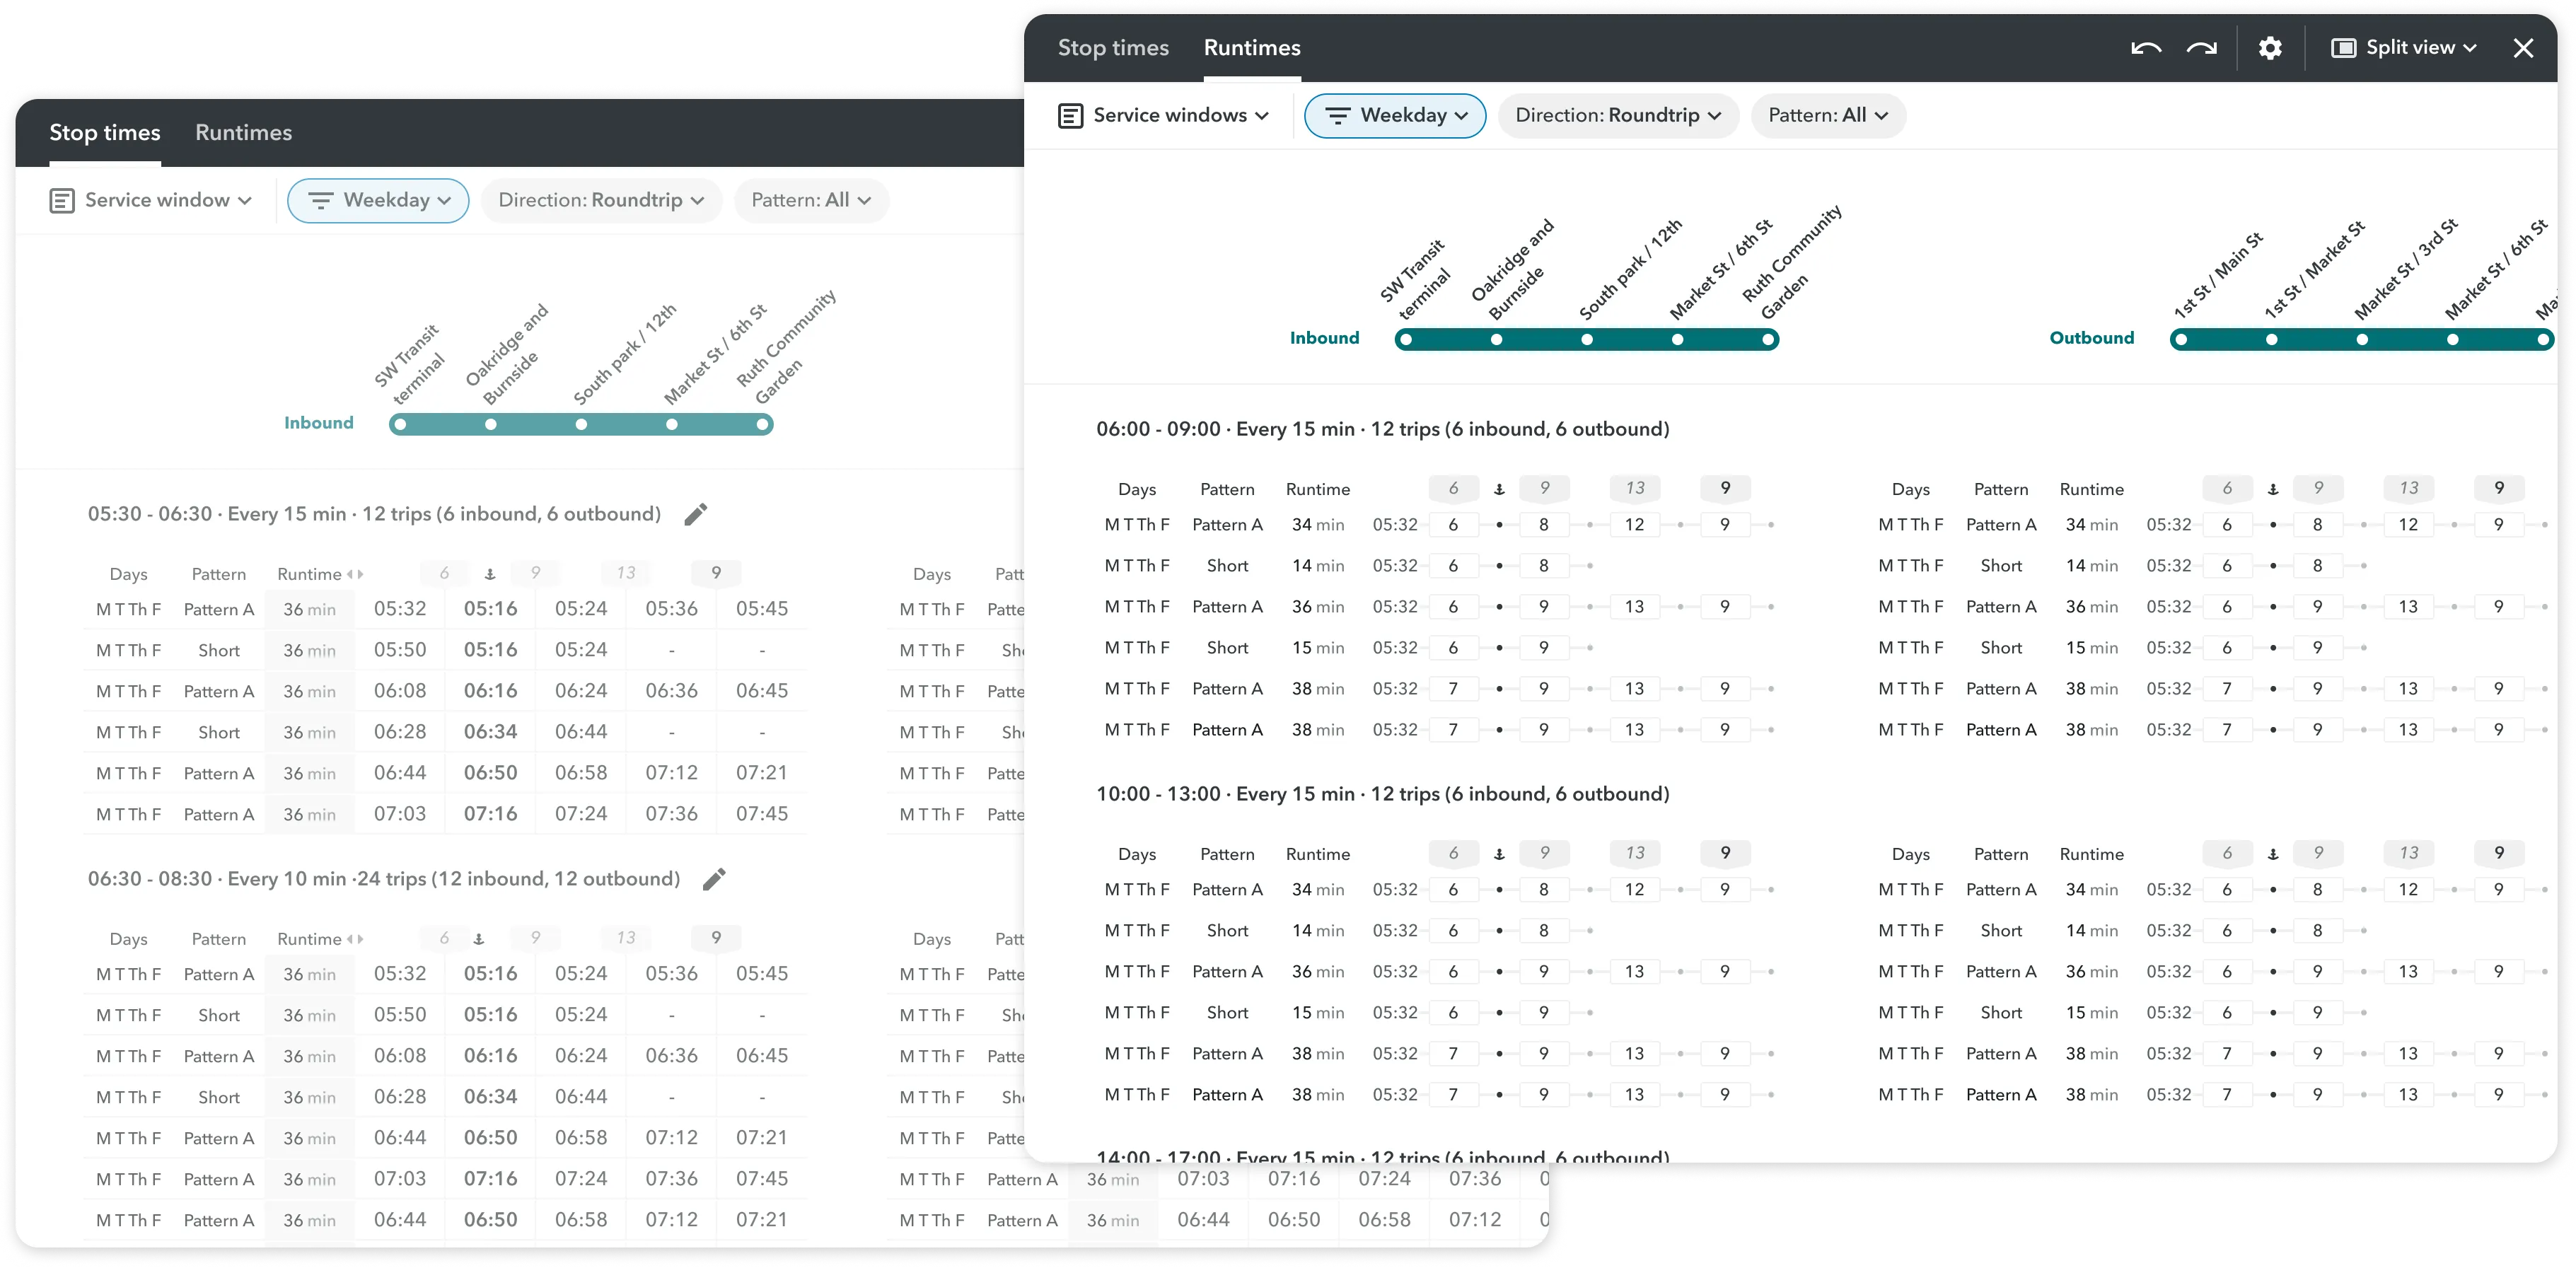Click anchor icon in 05:30 - 06:30 table header

point(490,574)
